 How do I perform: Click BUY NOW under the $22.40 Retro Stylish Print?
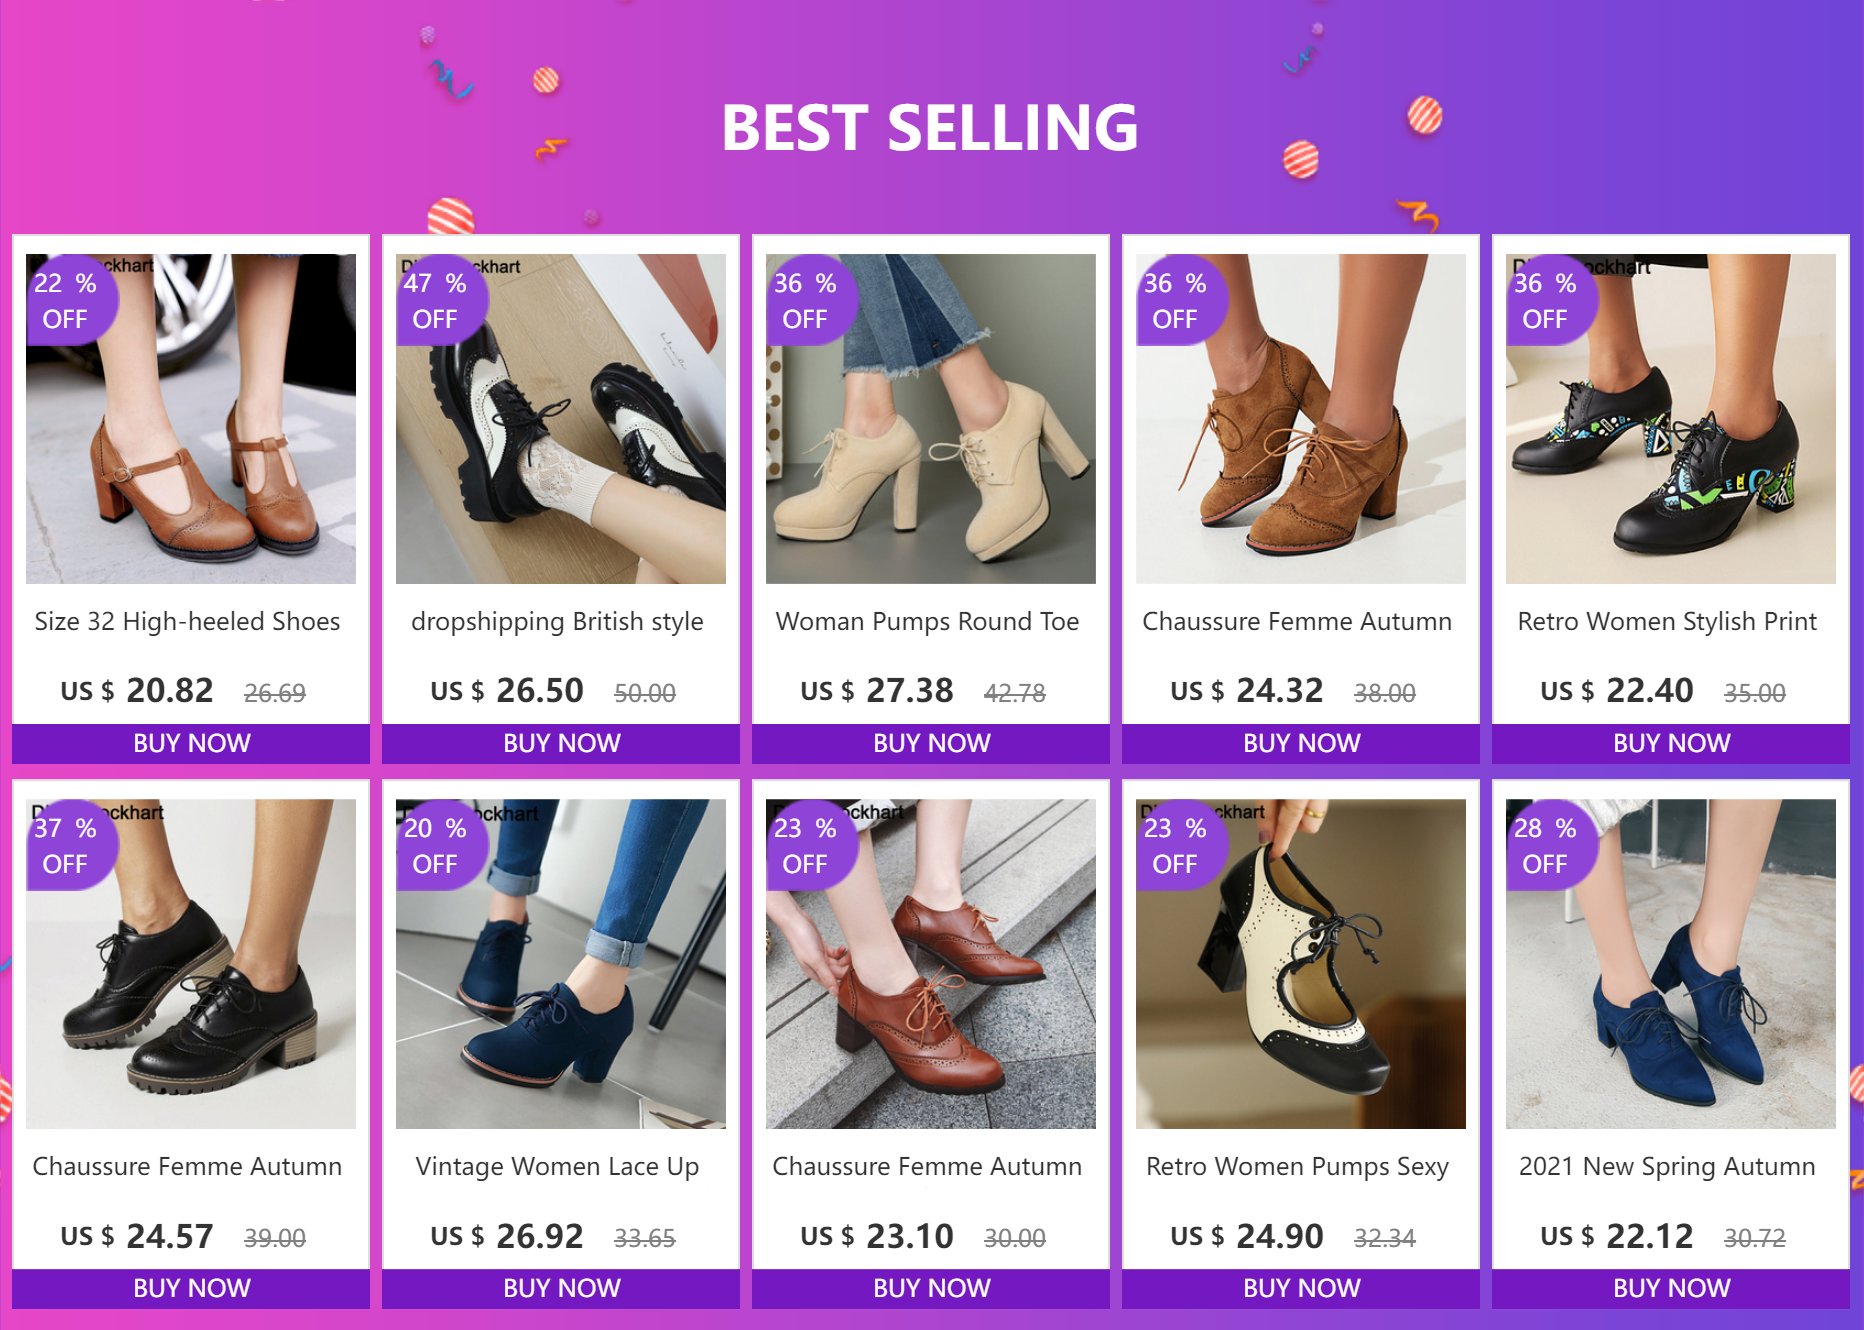tap(1671, 743)
